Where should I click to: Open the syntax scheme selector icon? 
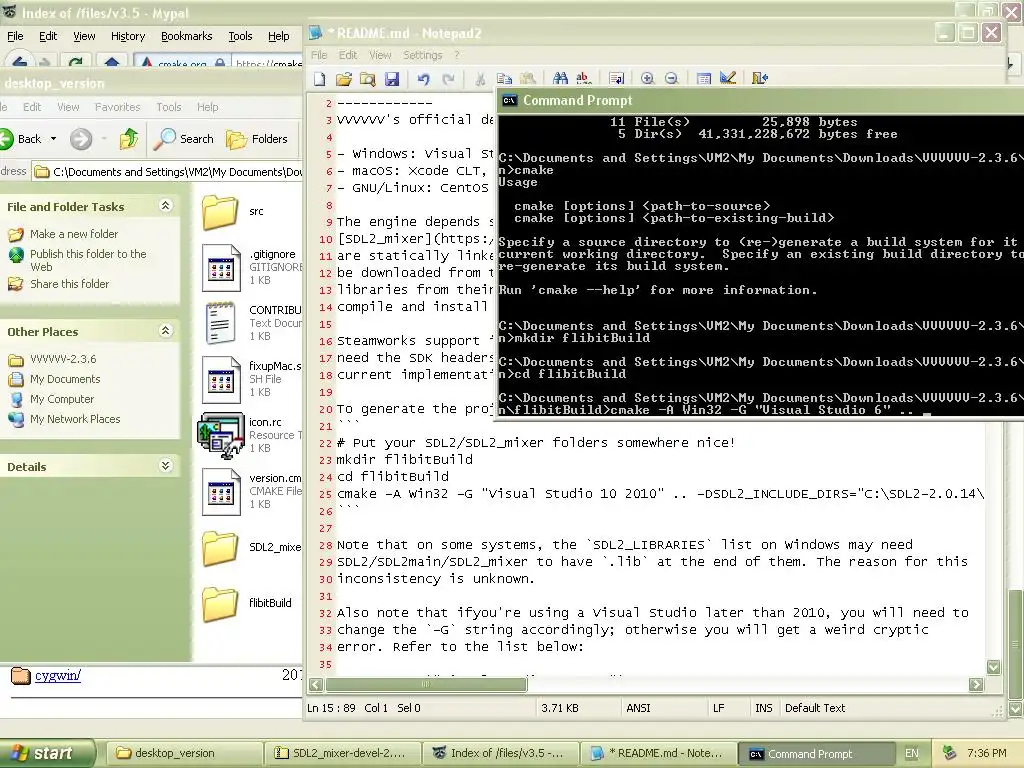703,79
